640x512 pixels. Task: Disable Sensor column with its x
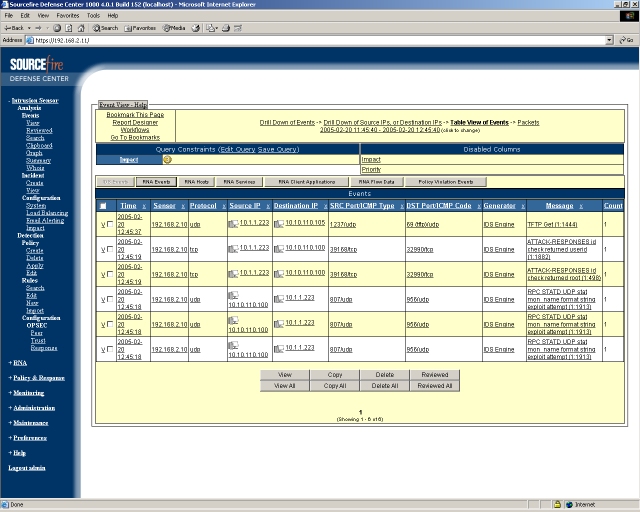[x=183, y=206]
